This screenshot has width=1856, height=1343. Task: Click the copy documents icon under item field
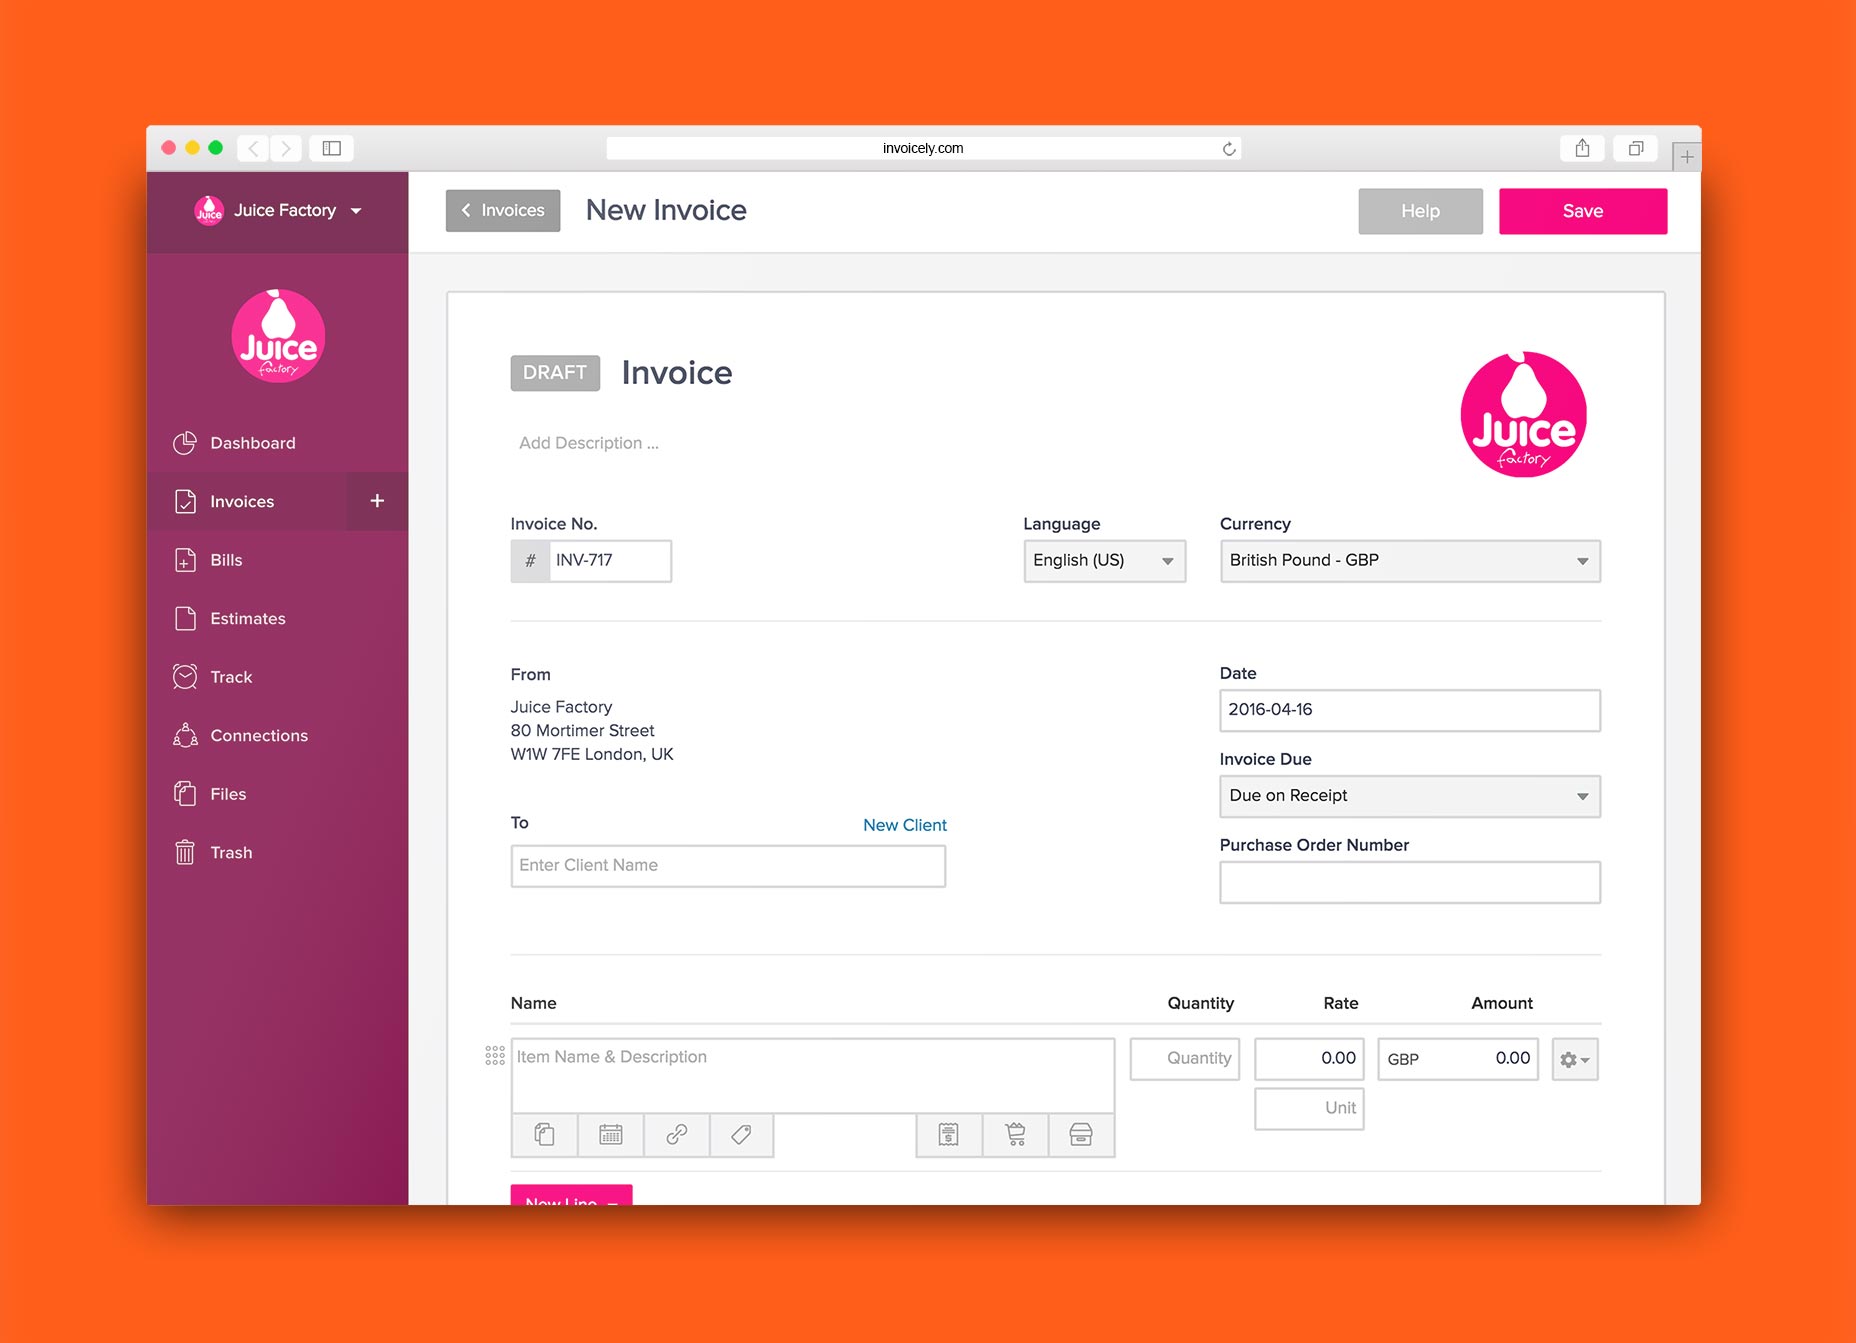(544, 1134)
